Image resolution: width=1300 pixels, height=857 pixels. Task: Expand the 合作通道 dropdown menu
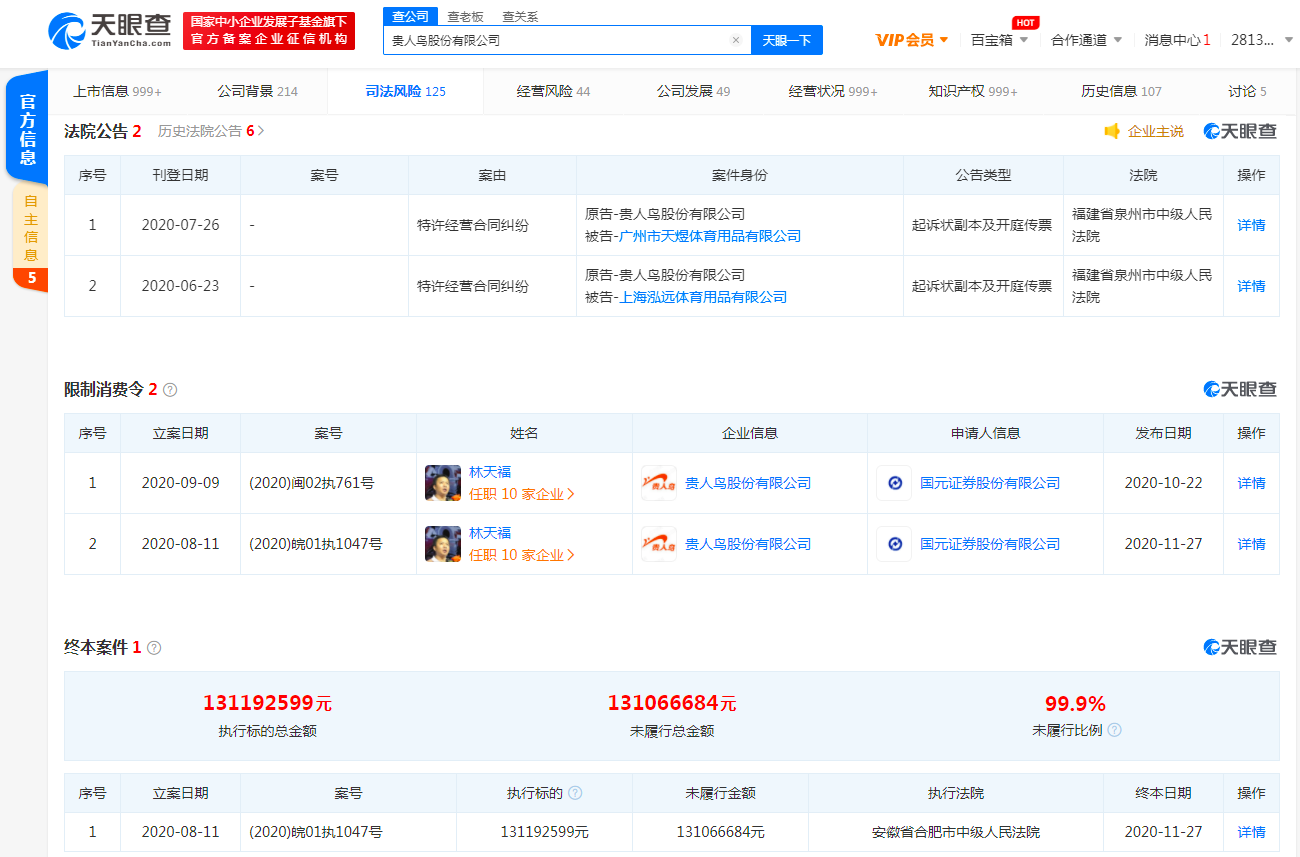click(1086, 40)
